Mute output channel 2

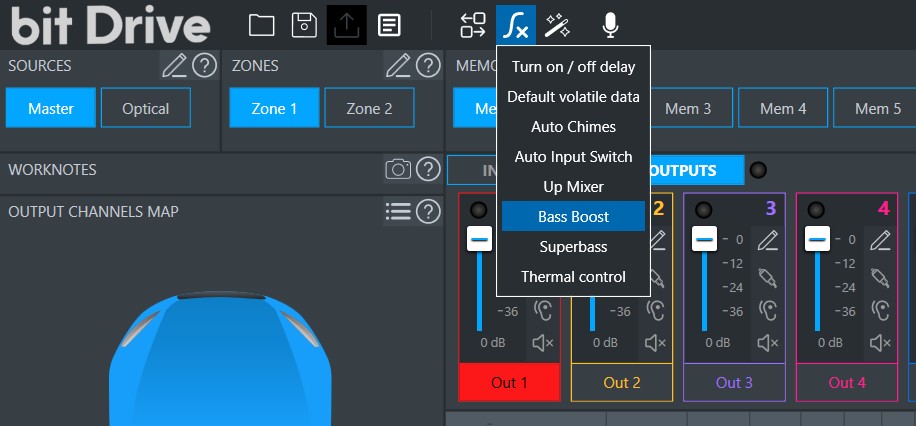click(x=655, y=343)
